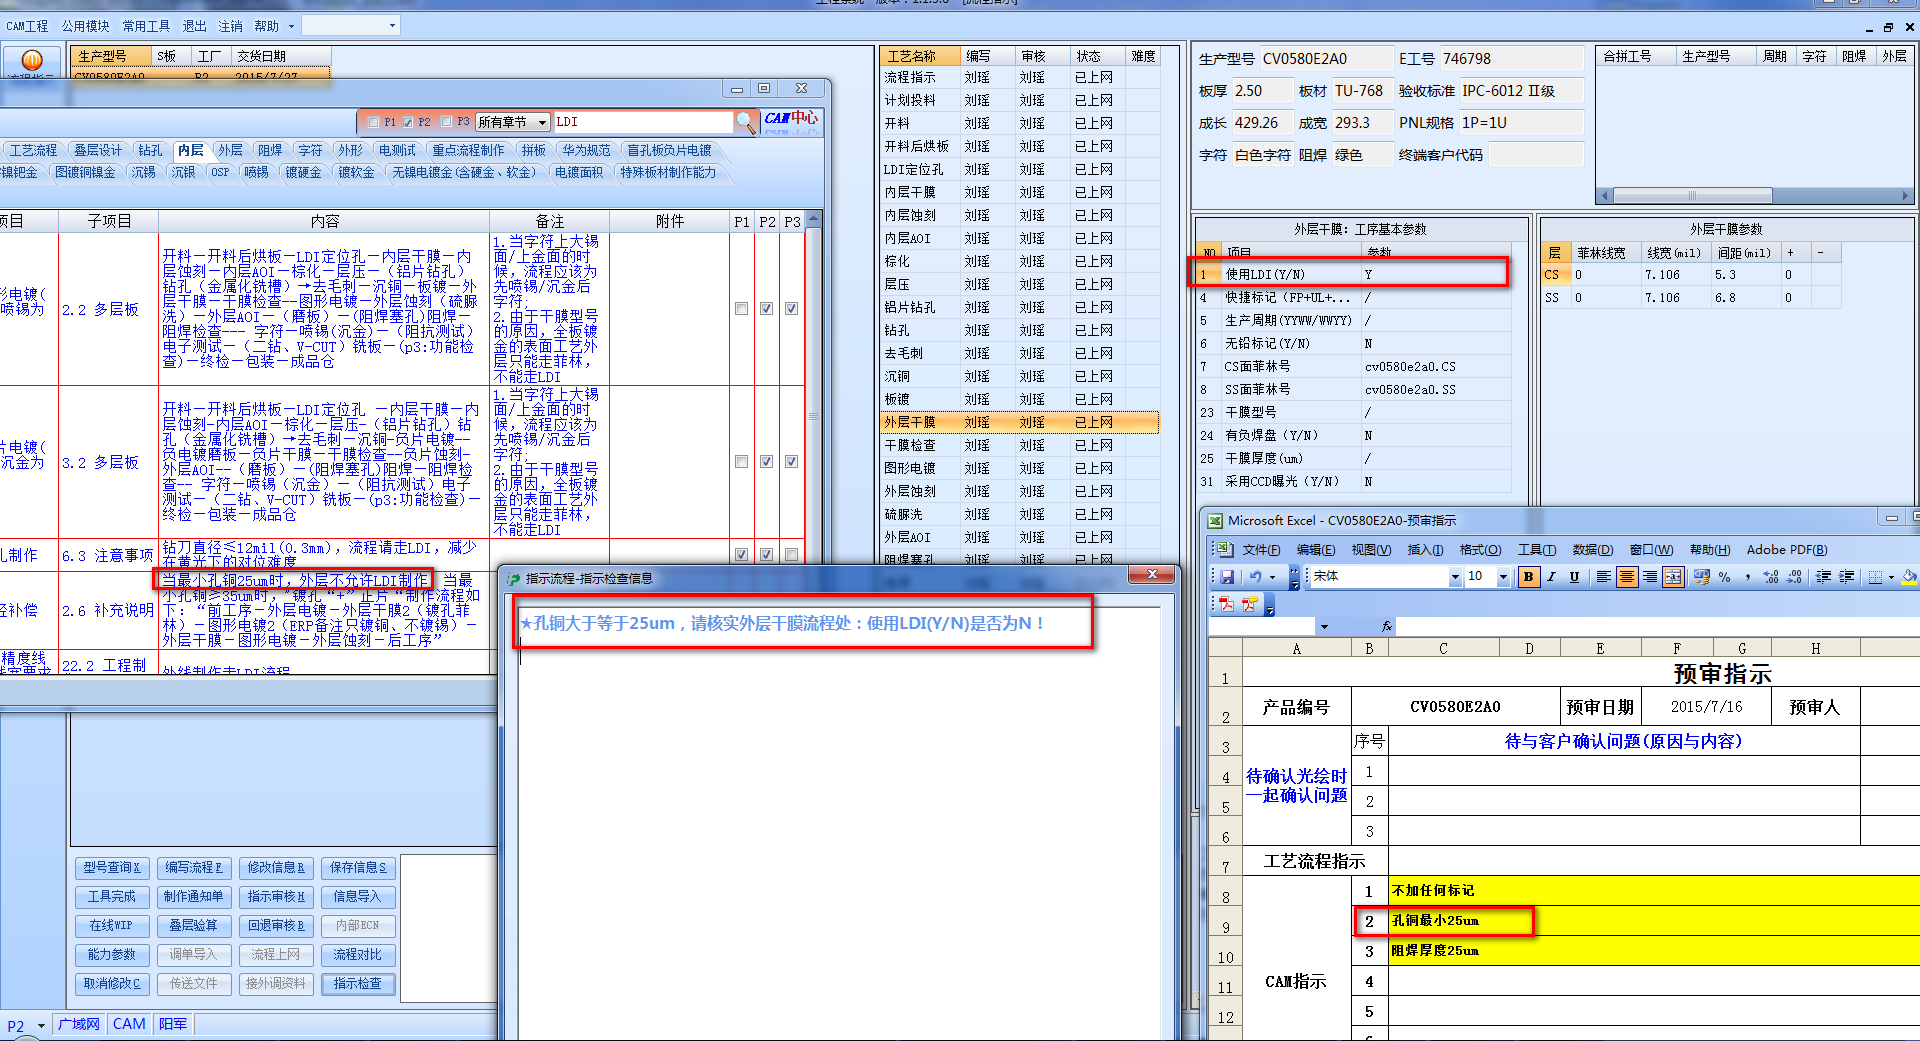Screen dimensions: 1920x1041
Task: Open the Excel font size dropdown
Action: pos(1502,577)
